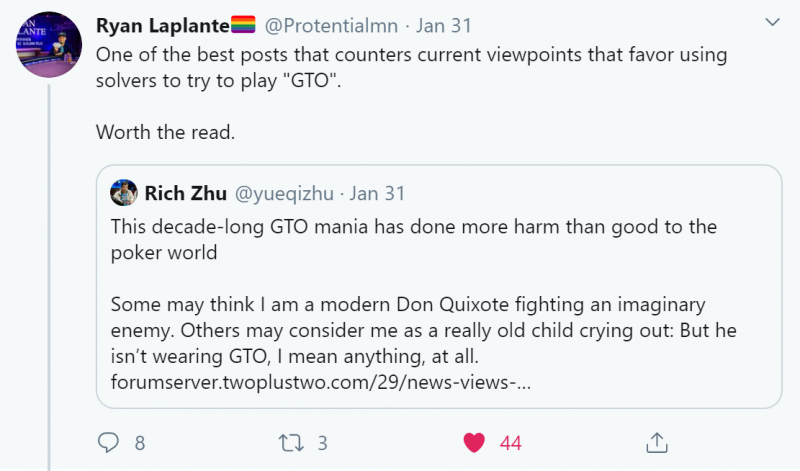
Task: Click the main tweet text "Worth the read."
Action: pyautogui.click(x=164, y=131)
